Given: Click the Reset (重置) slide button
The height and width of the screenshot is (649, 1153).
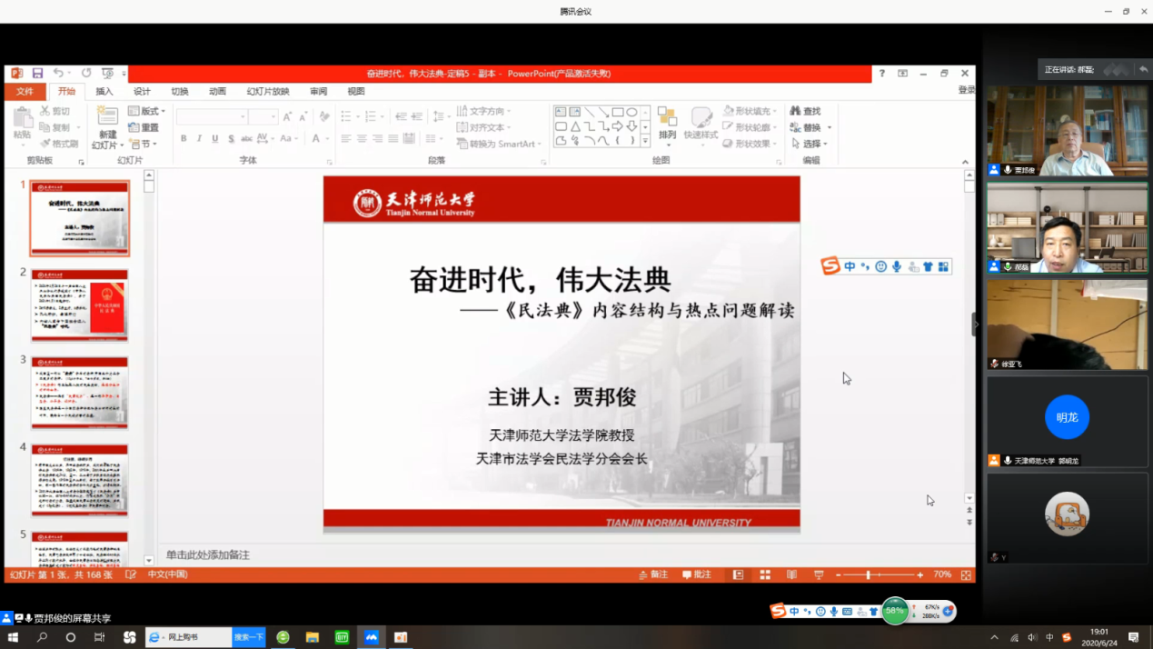Looking at the screenshot, I should click(x=144, y=127).
